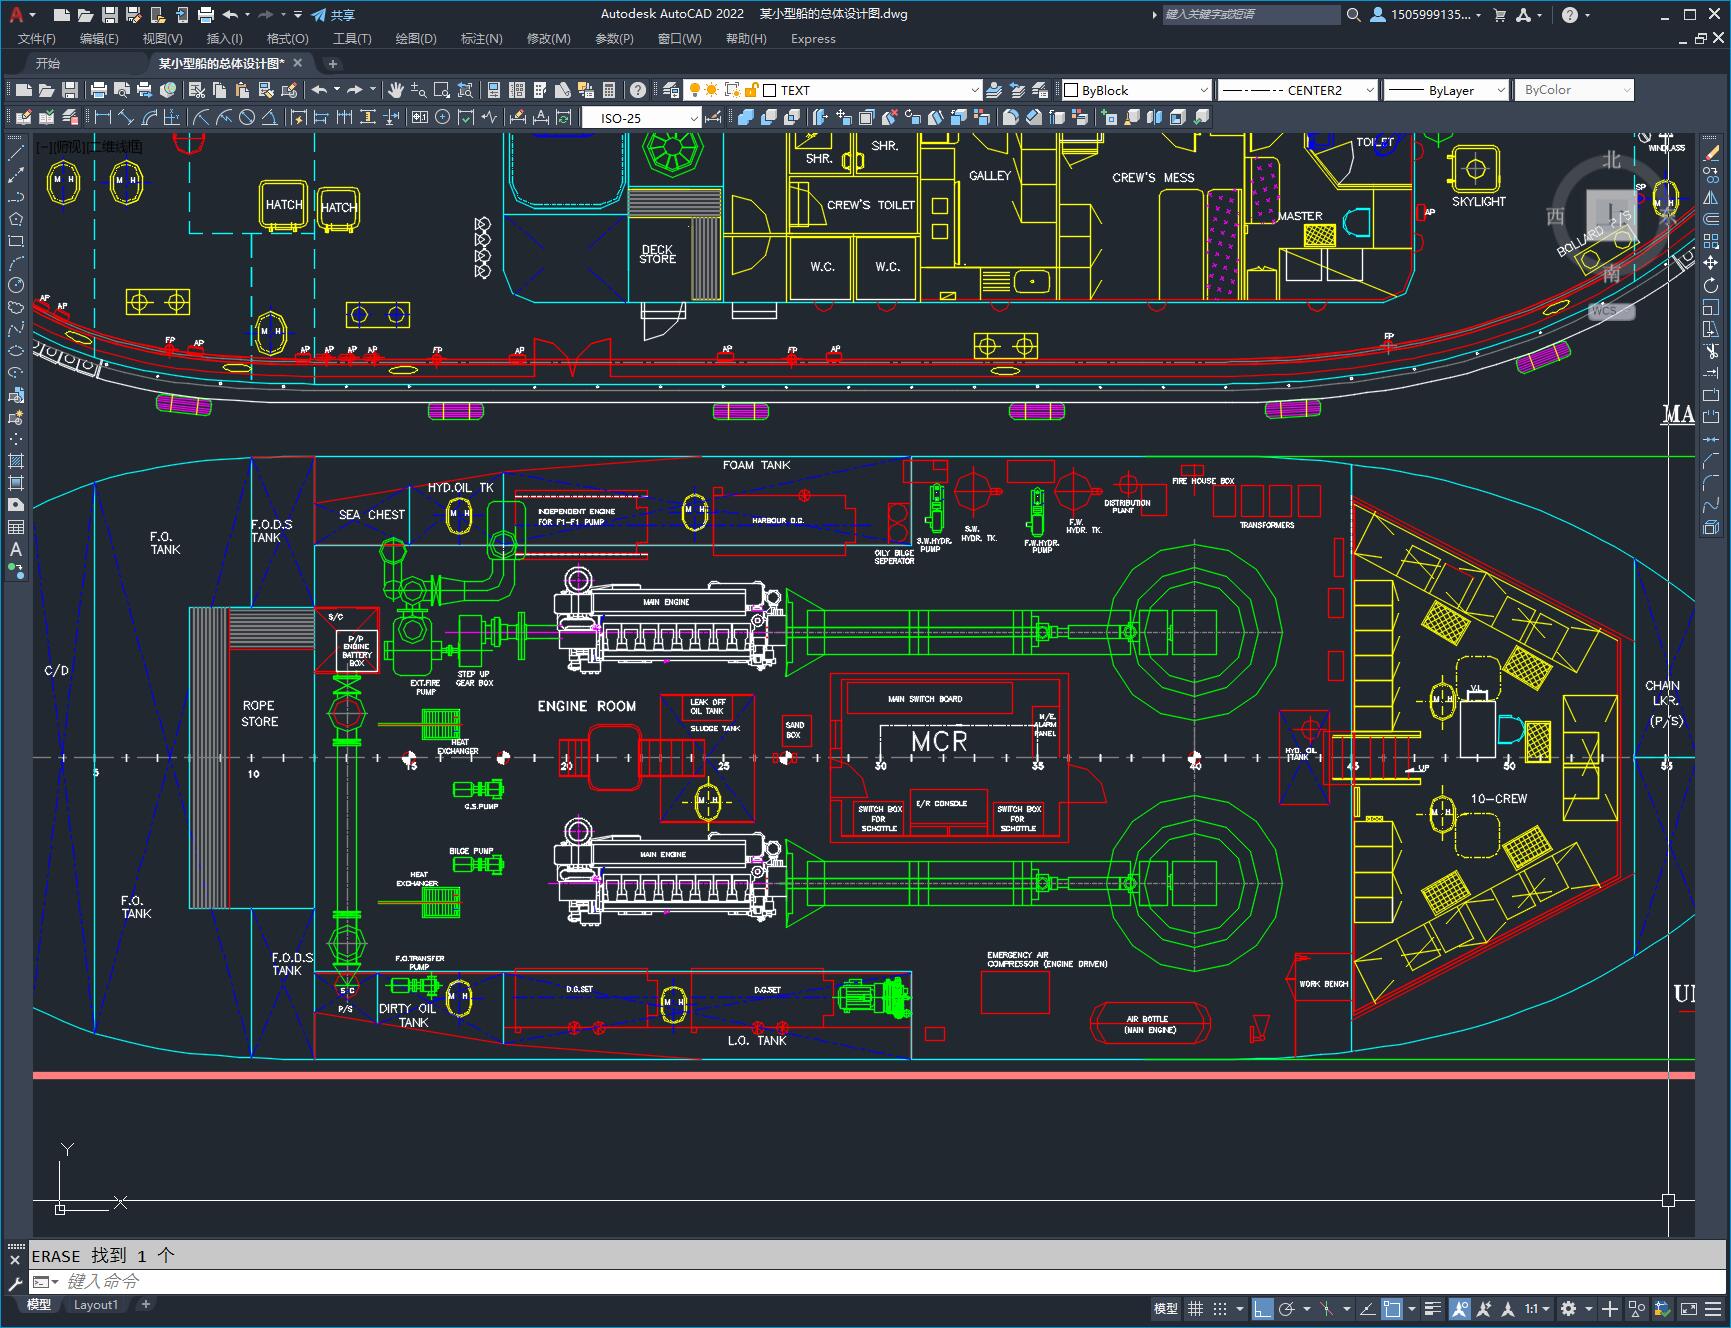Image resolution: width=1731 pixels, height=1328 pixels.
Task: Toggle polar tracking in status bar
Action: click(x=1287, y=1308)
